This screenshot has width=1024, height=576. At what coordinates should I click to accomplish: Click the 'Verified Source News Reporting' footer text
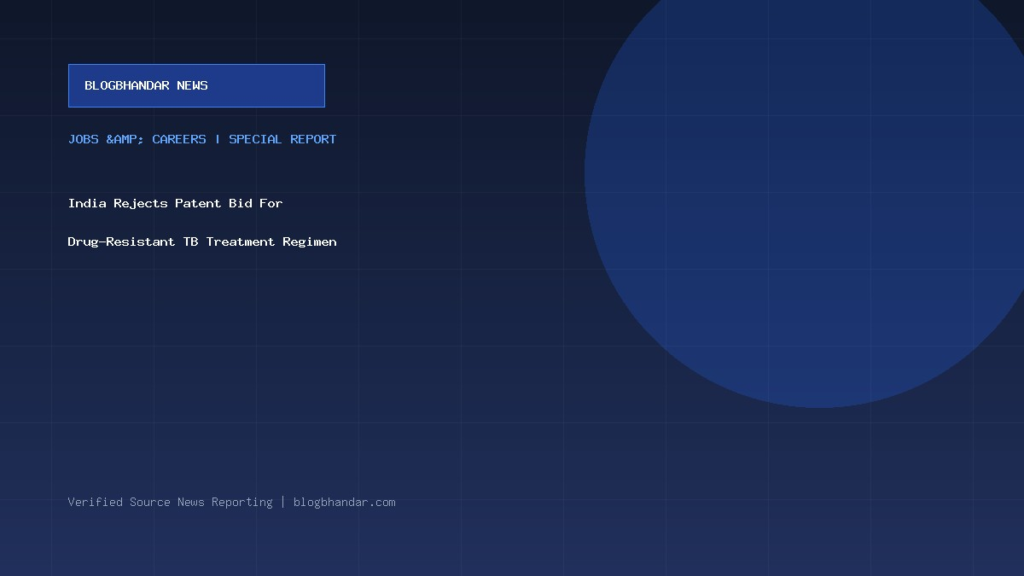pos(170,502)
